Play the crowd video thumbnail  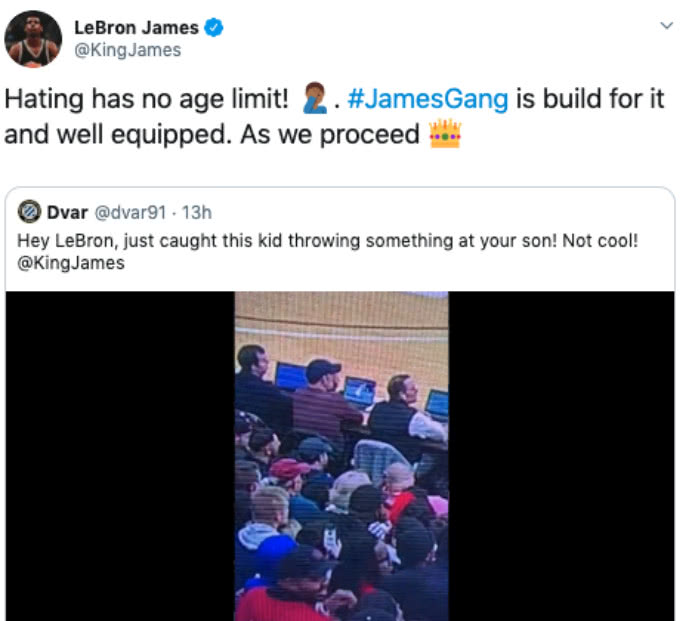click(342, 456)
